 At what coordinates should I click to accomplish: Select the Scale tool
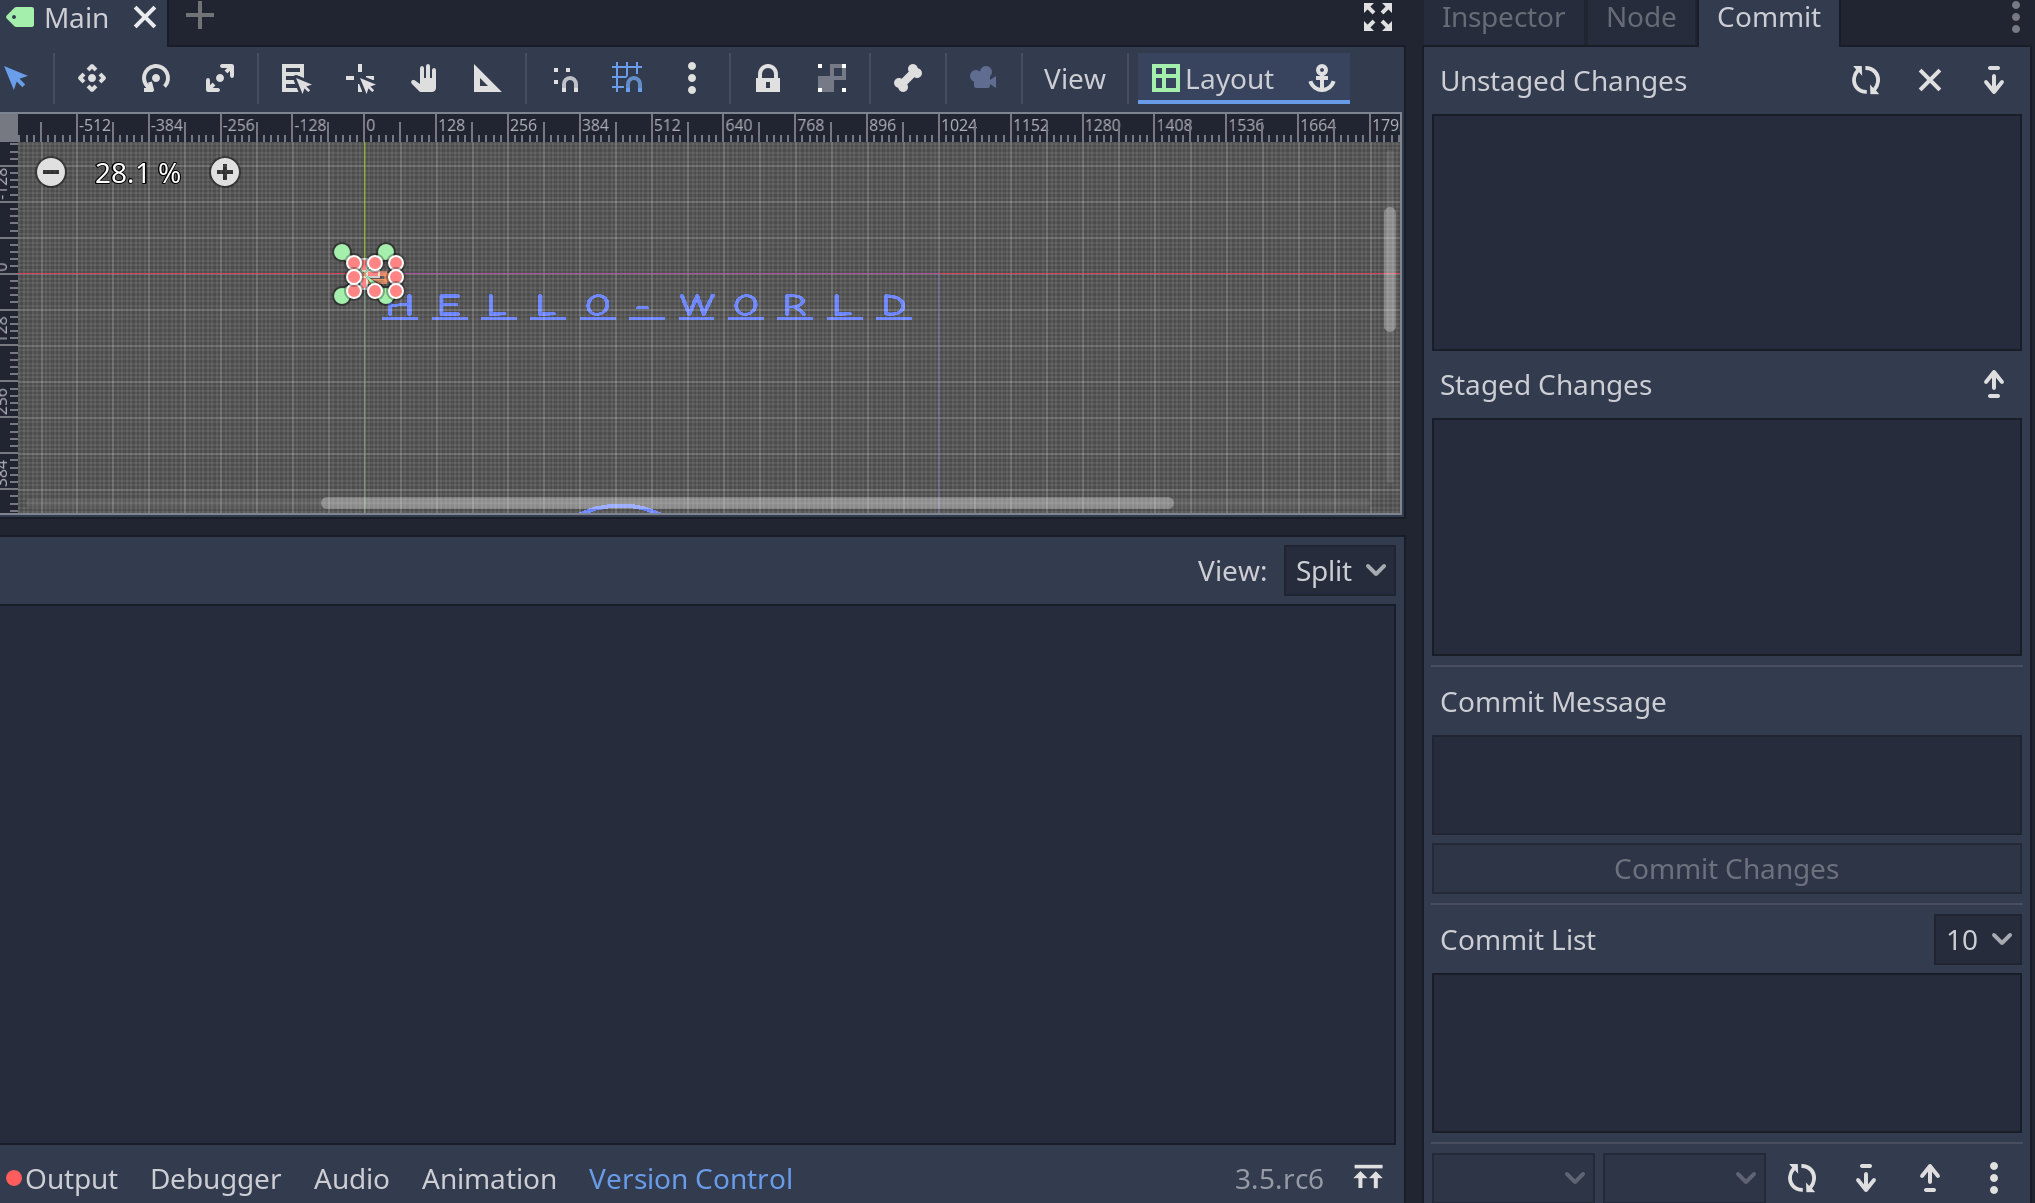(220, 79)
